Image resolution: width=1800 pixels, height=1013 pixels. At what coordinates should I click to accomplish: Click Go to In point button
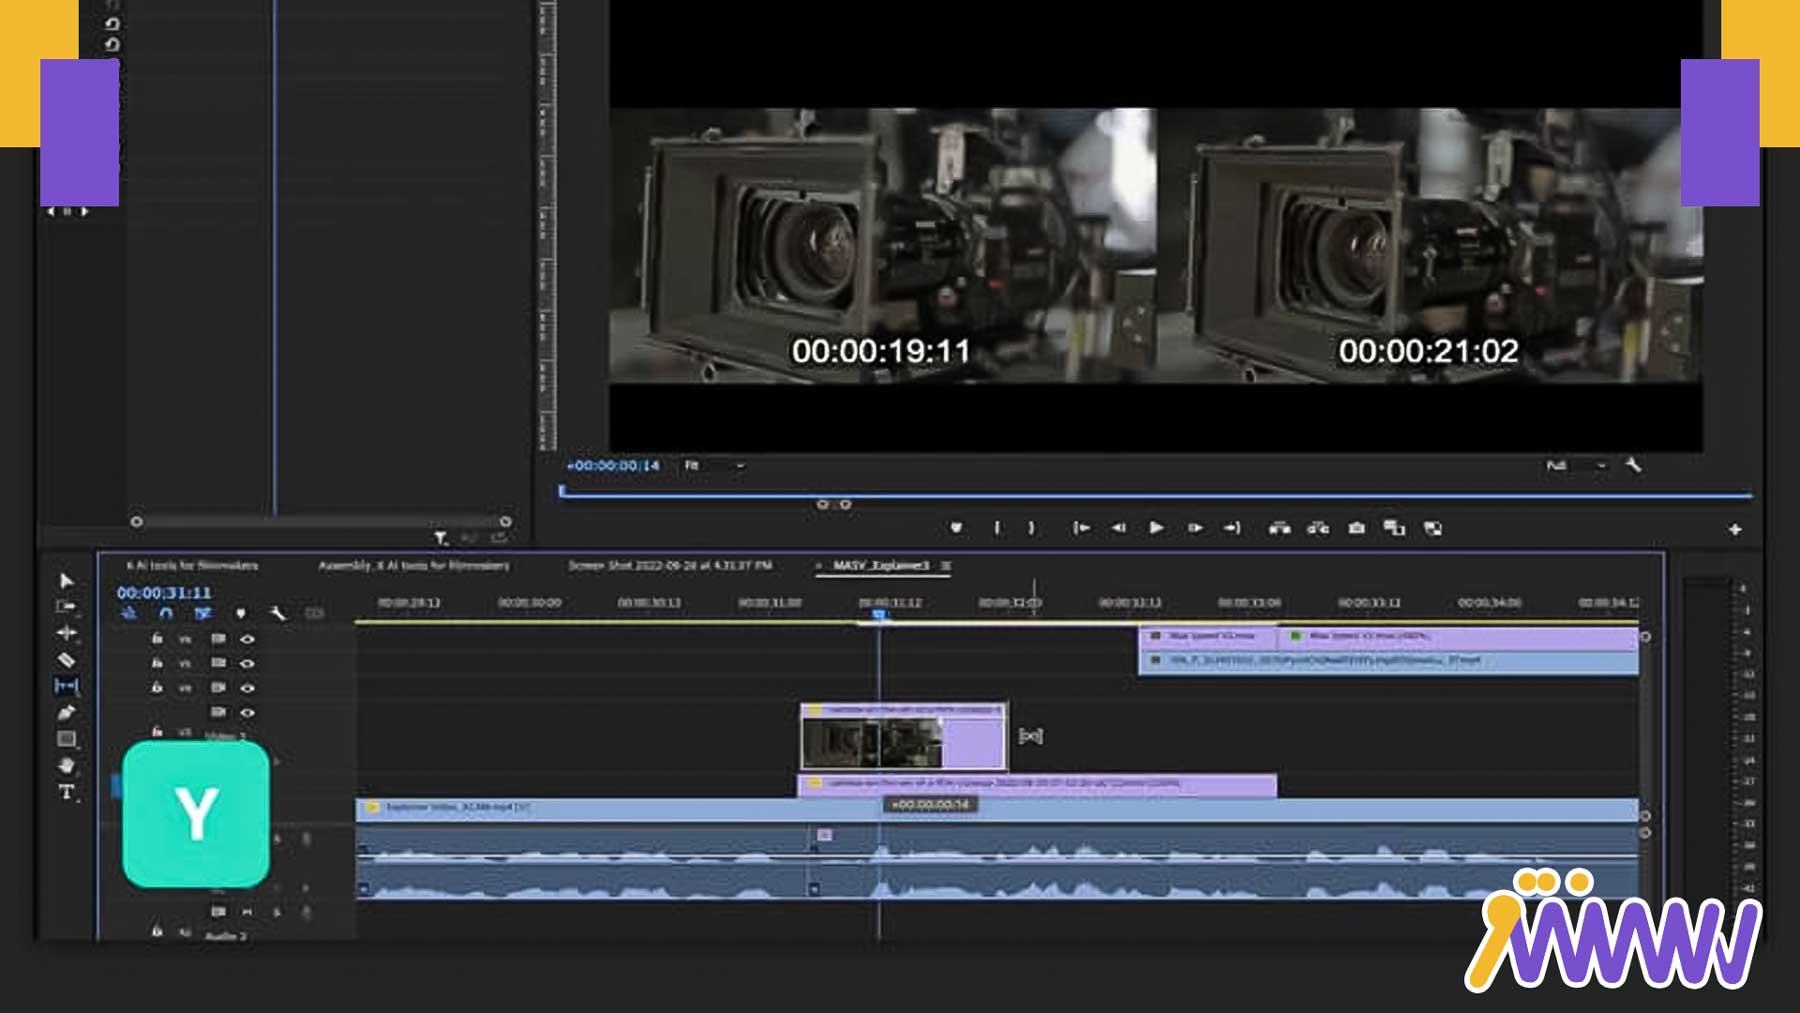click(x=1081, y=528)
